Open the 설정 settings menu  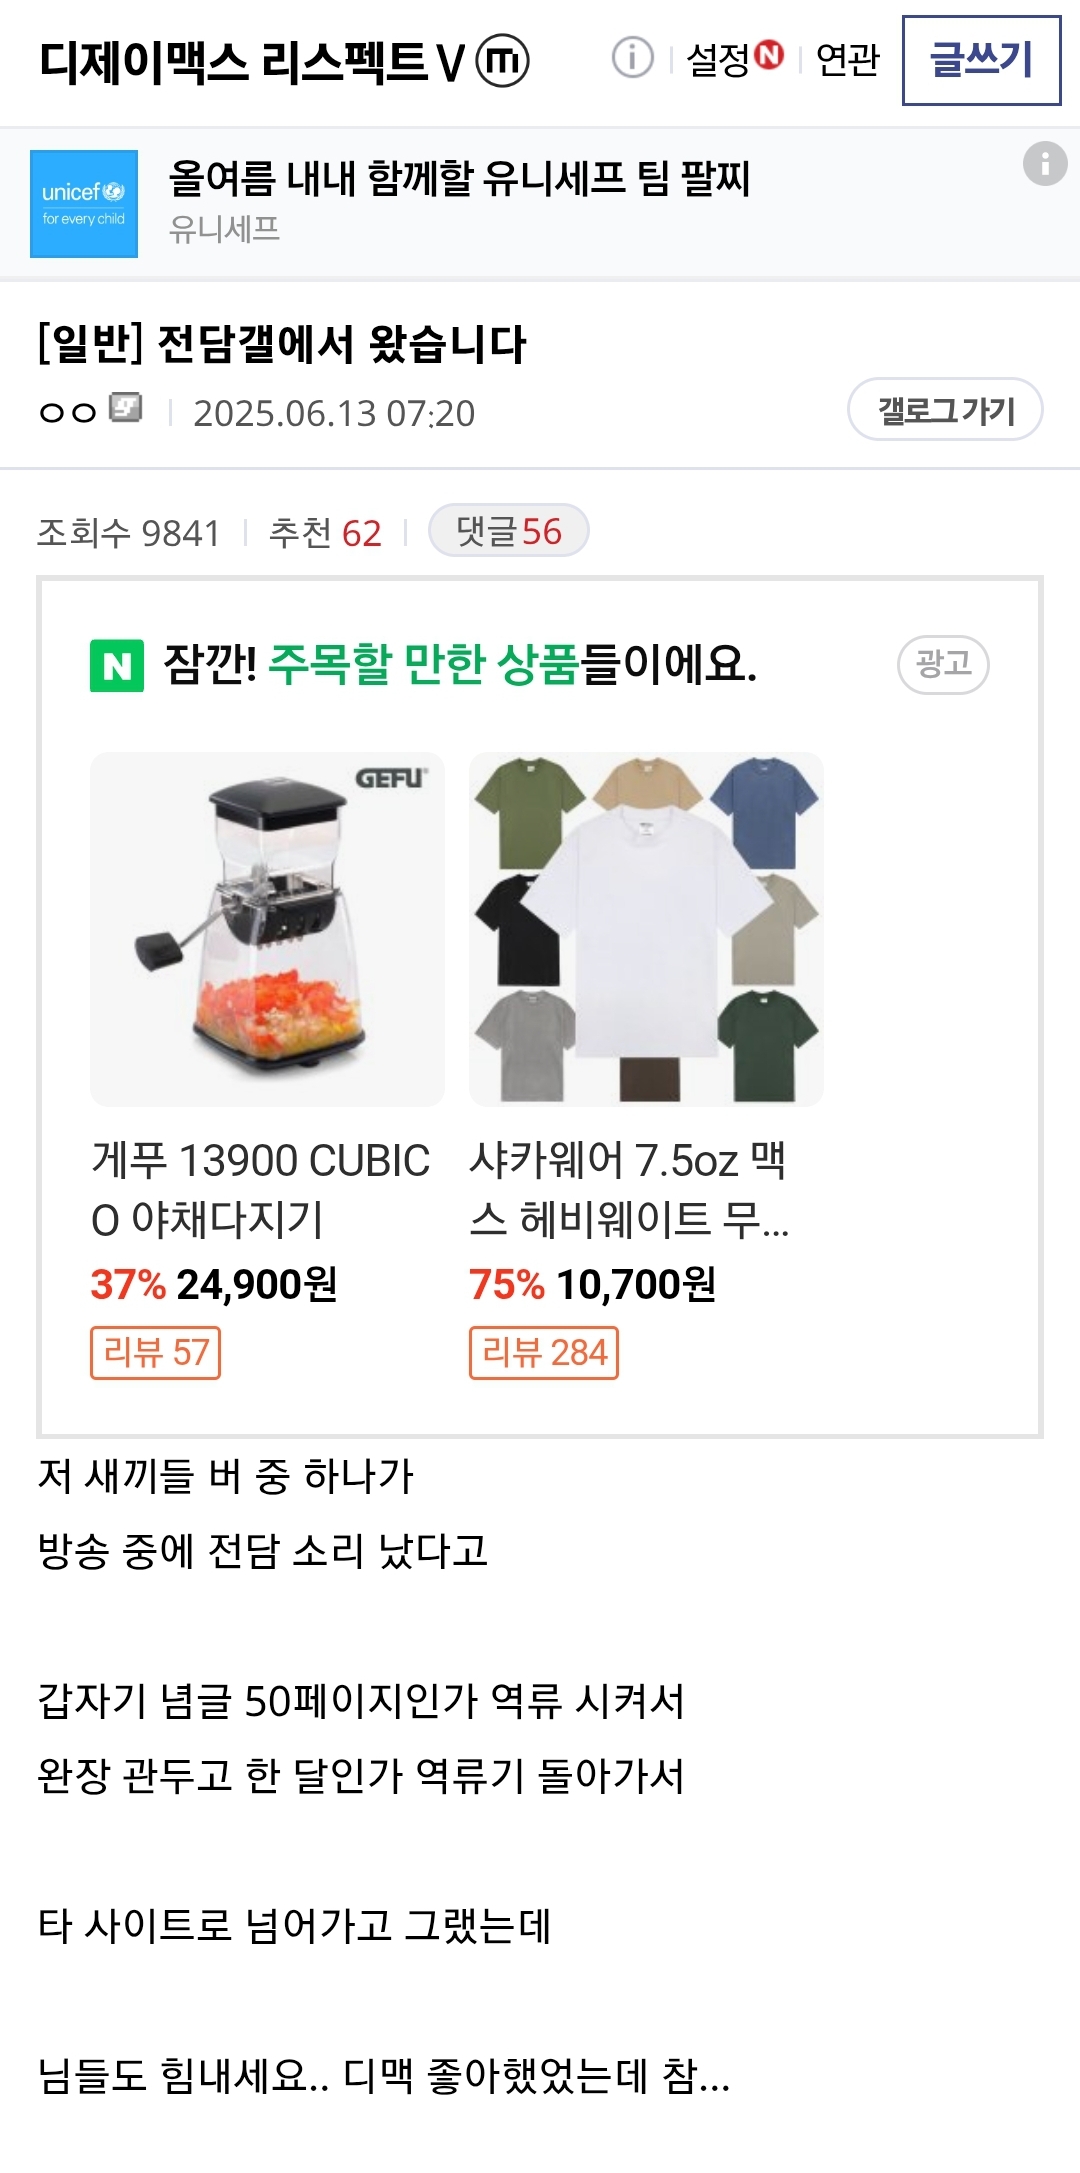(718, 60)
